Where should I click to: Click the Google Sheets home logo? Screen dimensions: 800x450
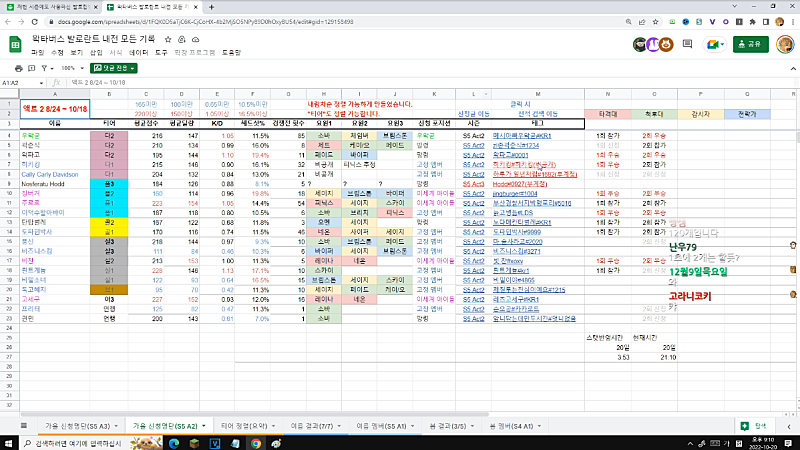pos(17,44)
